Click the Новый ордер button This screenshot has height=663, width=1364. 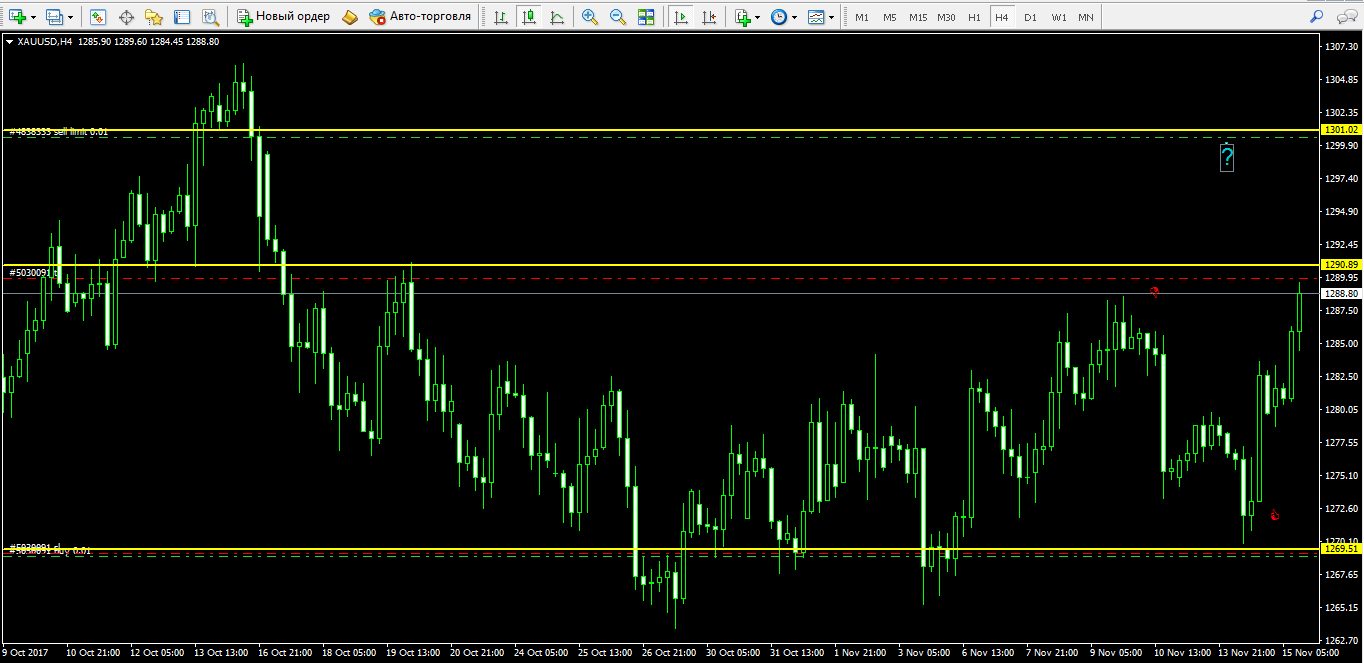pyautogui.click(x=283, y=17)
